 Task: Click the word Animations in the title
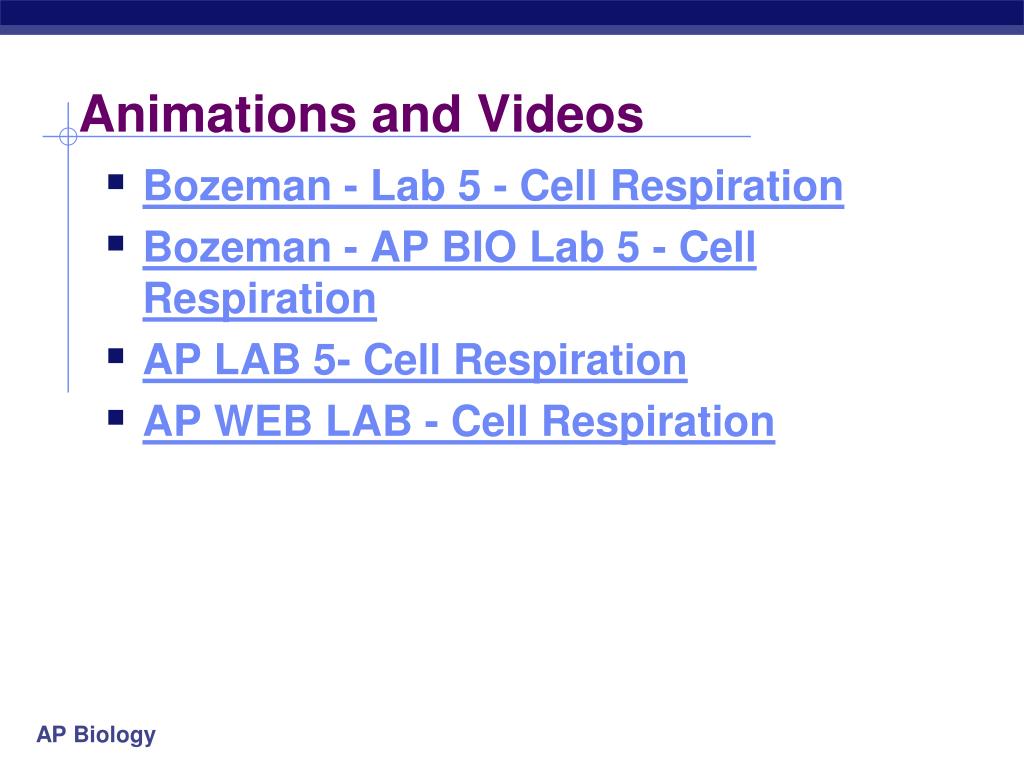point(217,114)
